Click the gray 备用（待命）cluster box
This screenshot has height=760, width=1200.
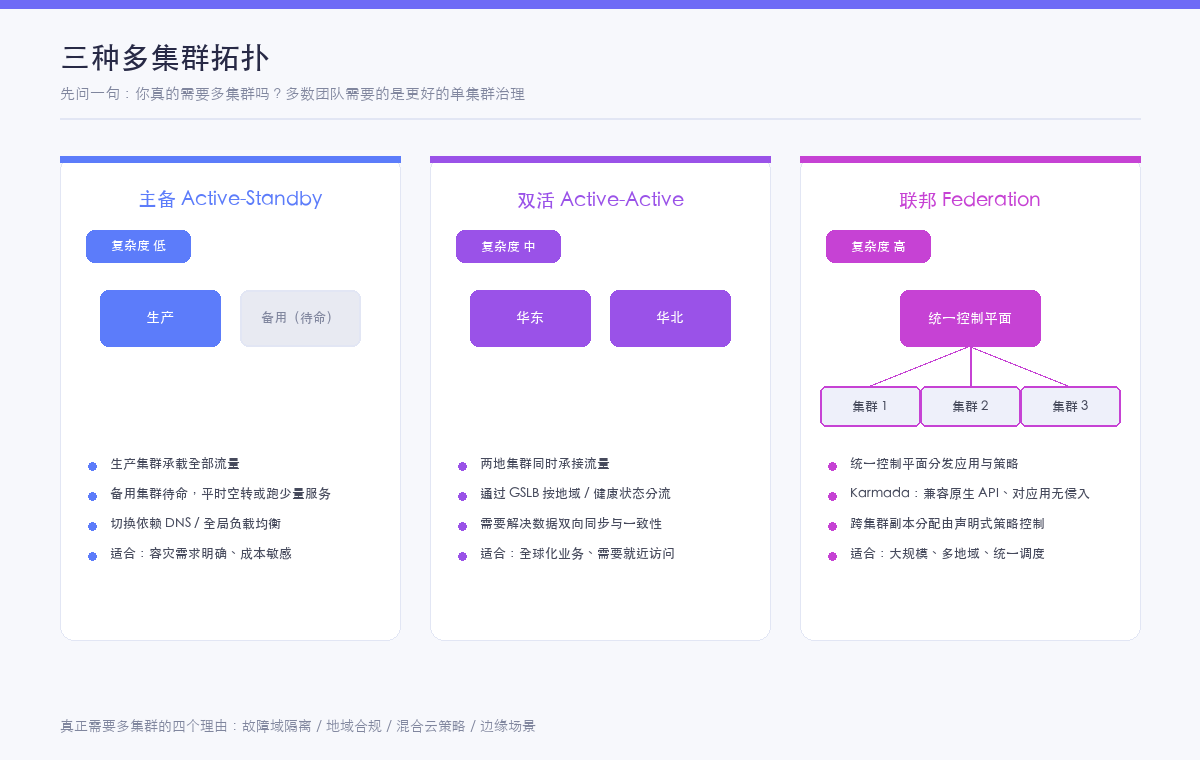[x=300, y=318]
